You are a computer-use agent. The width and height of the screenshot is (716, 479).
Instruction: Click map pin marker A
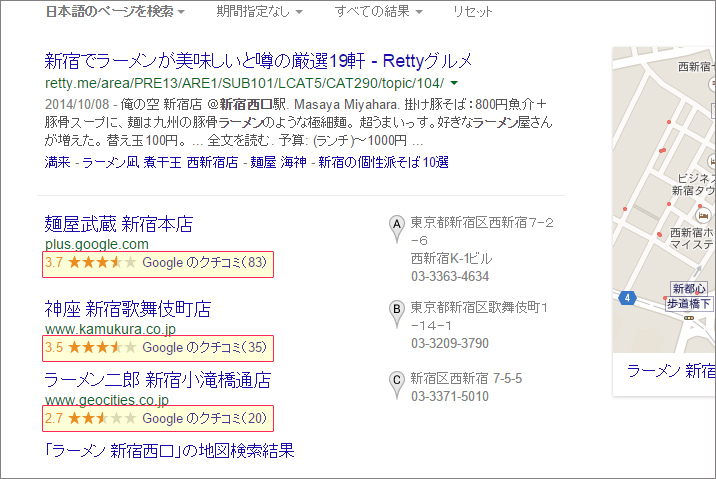pyautogui.click(x=397, y=228)
